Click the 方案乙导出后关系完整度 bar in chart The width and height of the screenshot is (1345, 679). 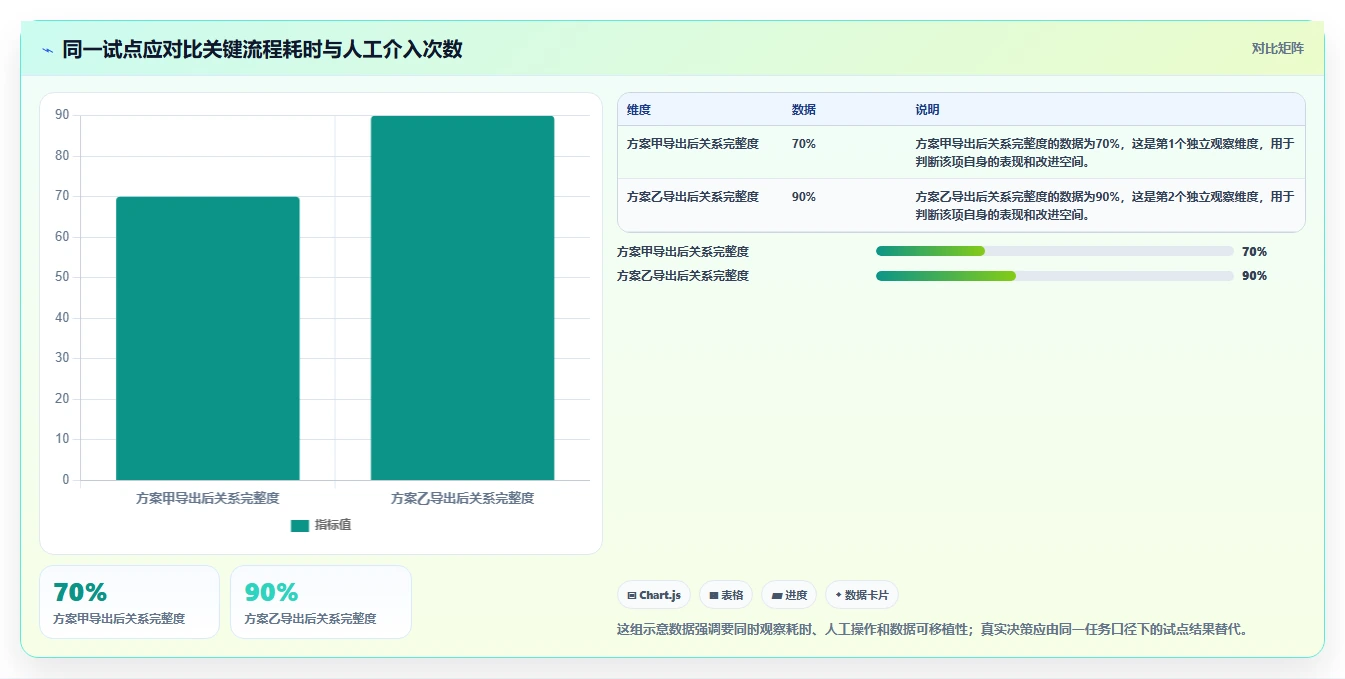point(462,298)
